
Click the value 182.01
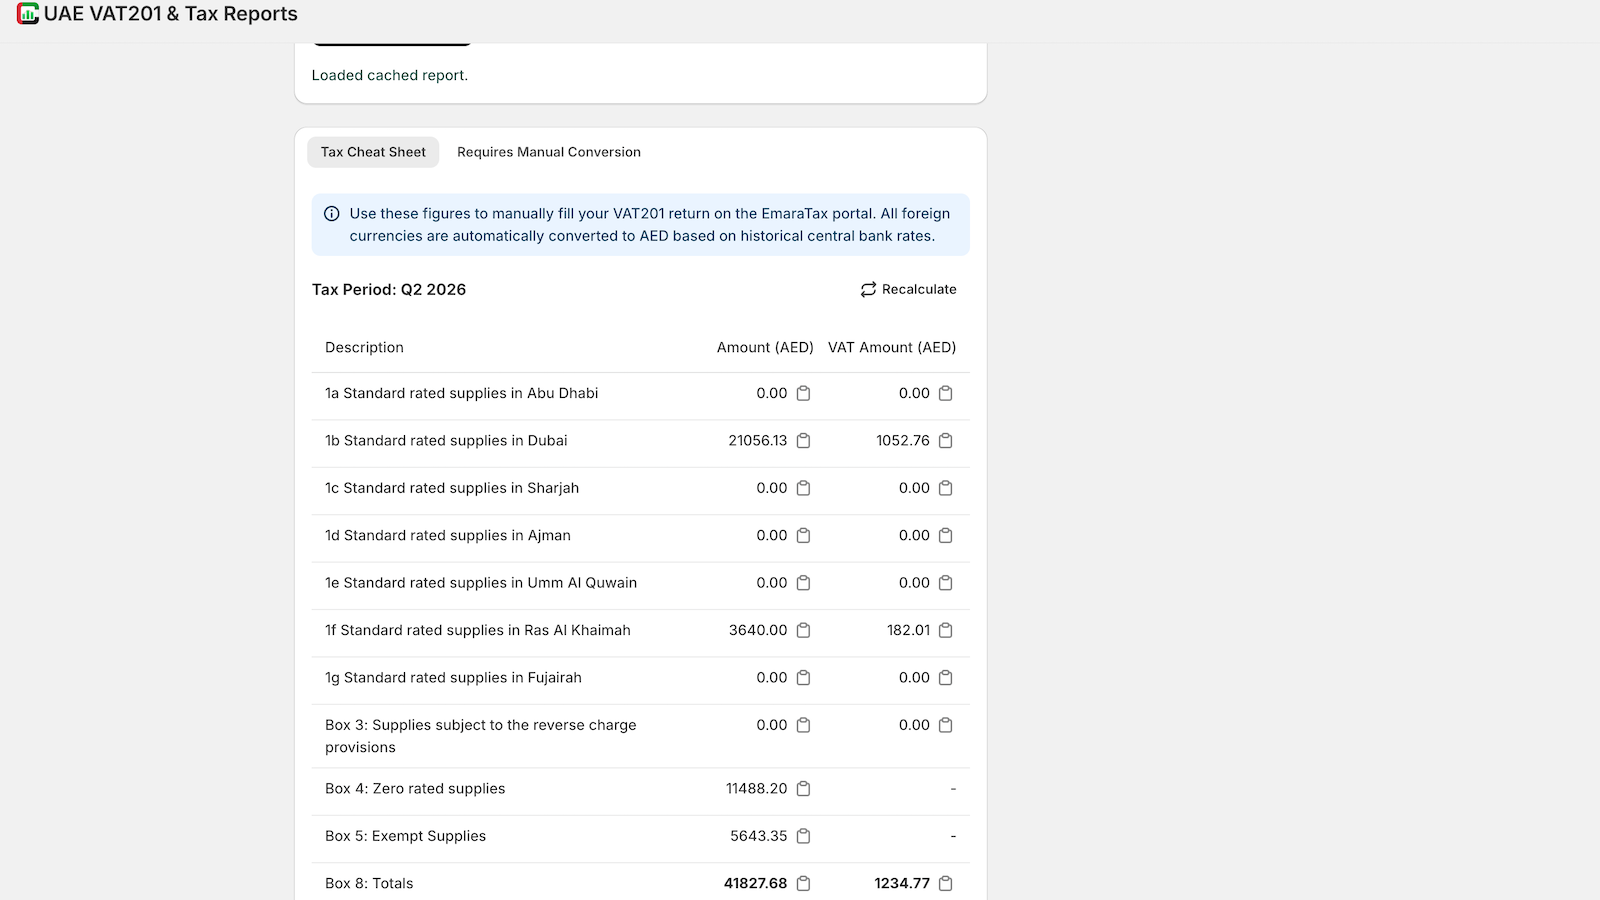pyautogui.click(x=909, y=630)
